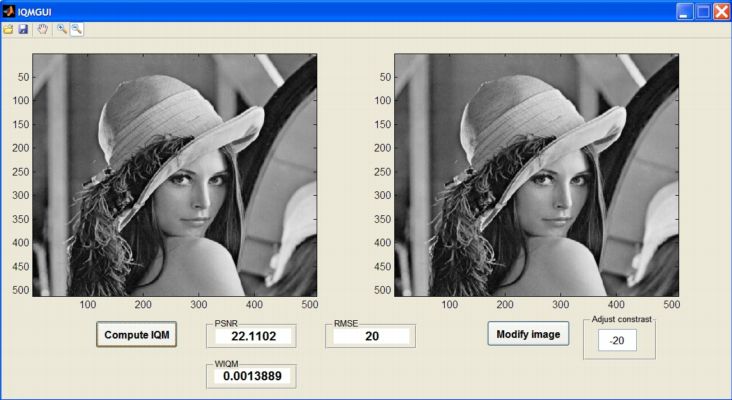Click the IQMGUI window title text
732x400 pixels.
pyautogui.click(x=35, y=12)
